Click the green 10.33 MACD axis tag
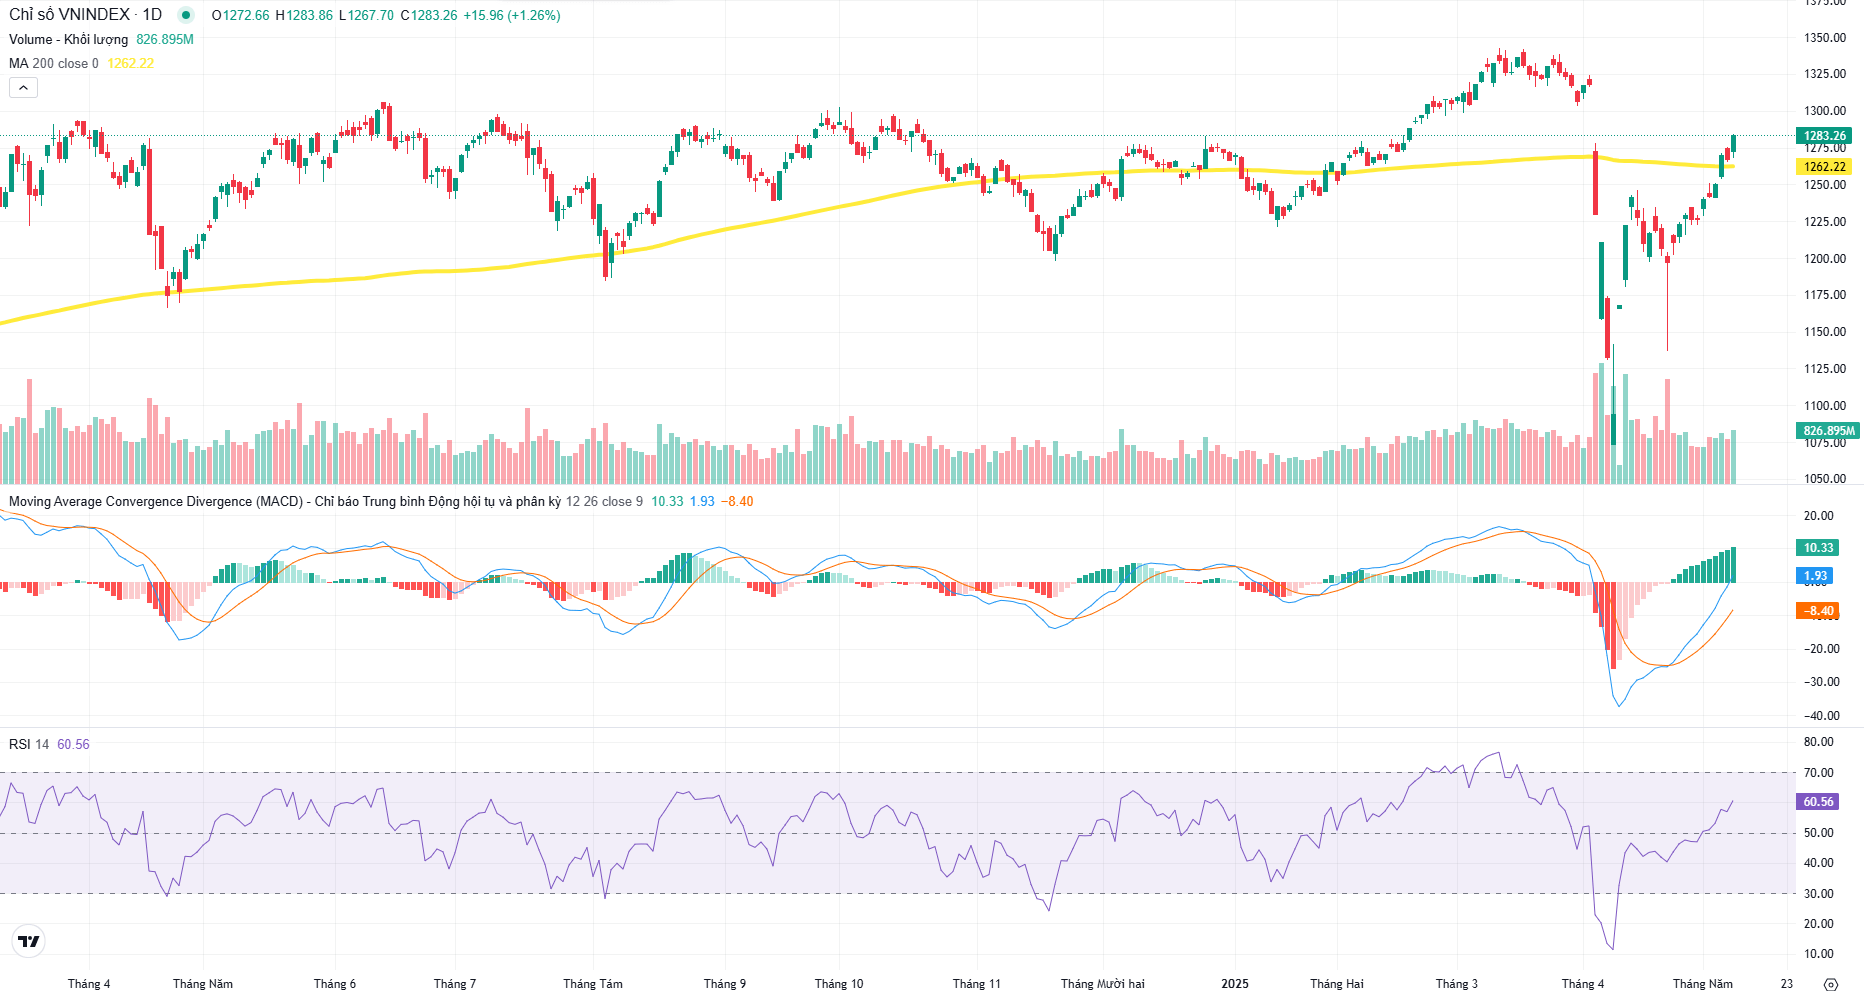 1818,548
